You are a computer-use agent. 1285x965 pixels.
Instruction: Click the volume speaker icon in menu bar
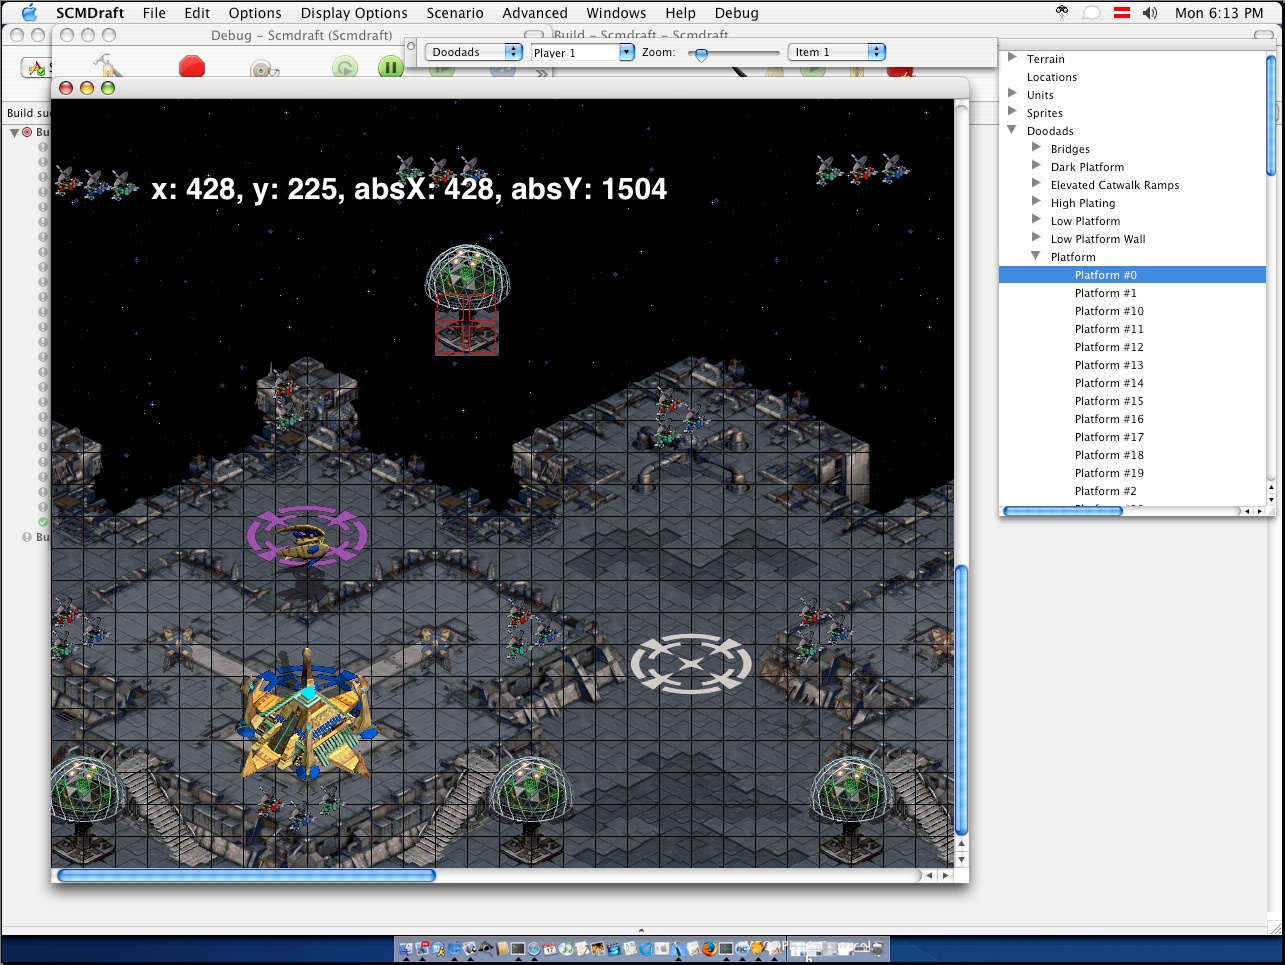point(1150,13)
